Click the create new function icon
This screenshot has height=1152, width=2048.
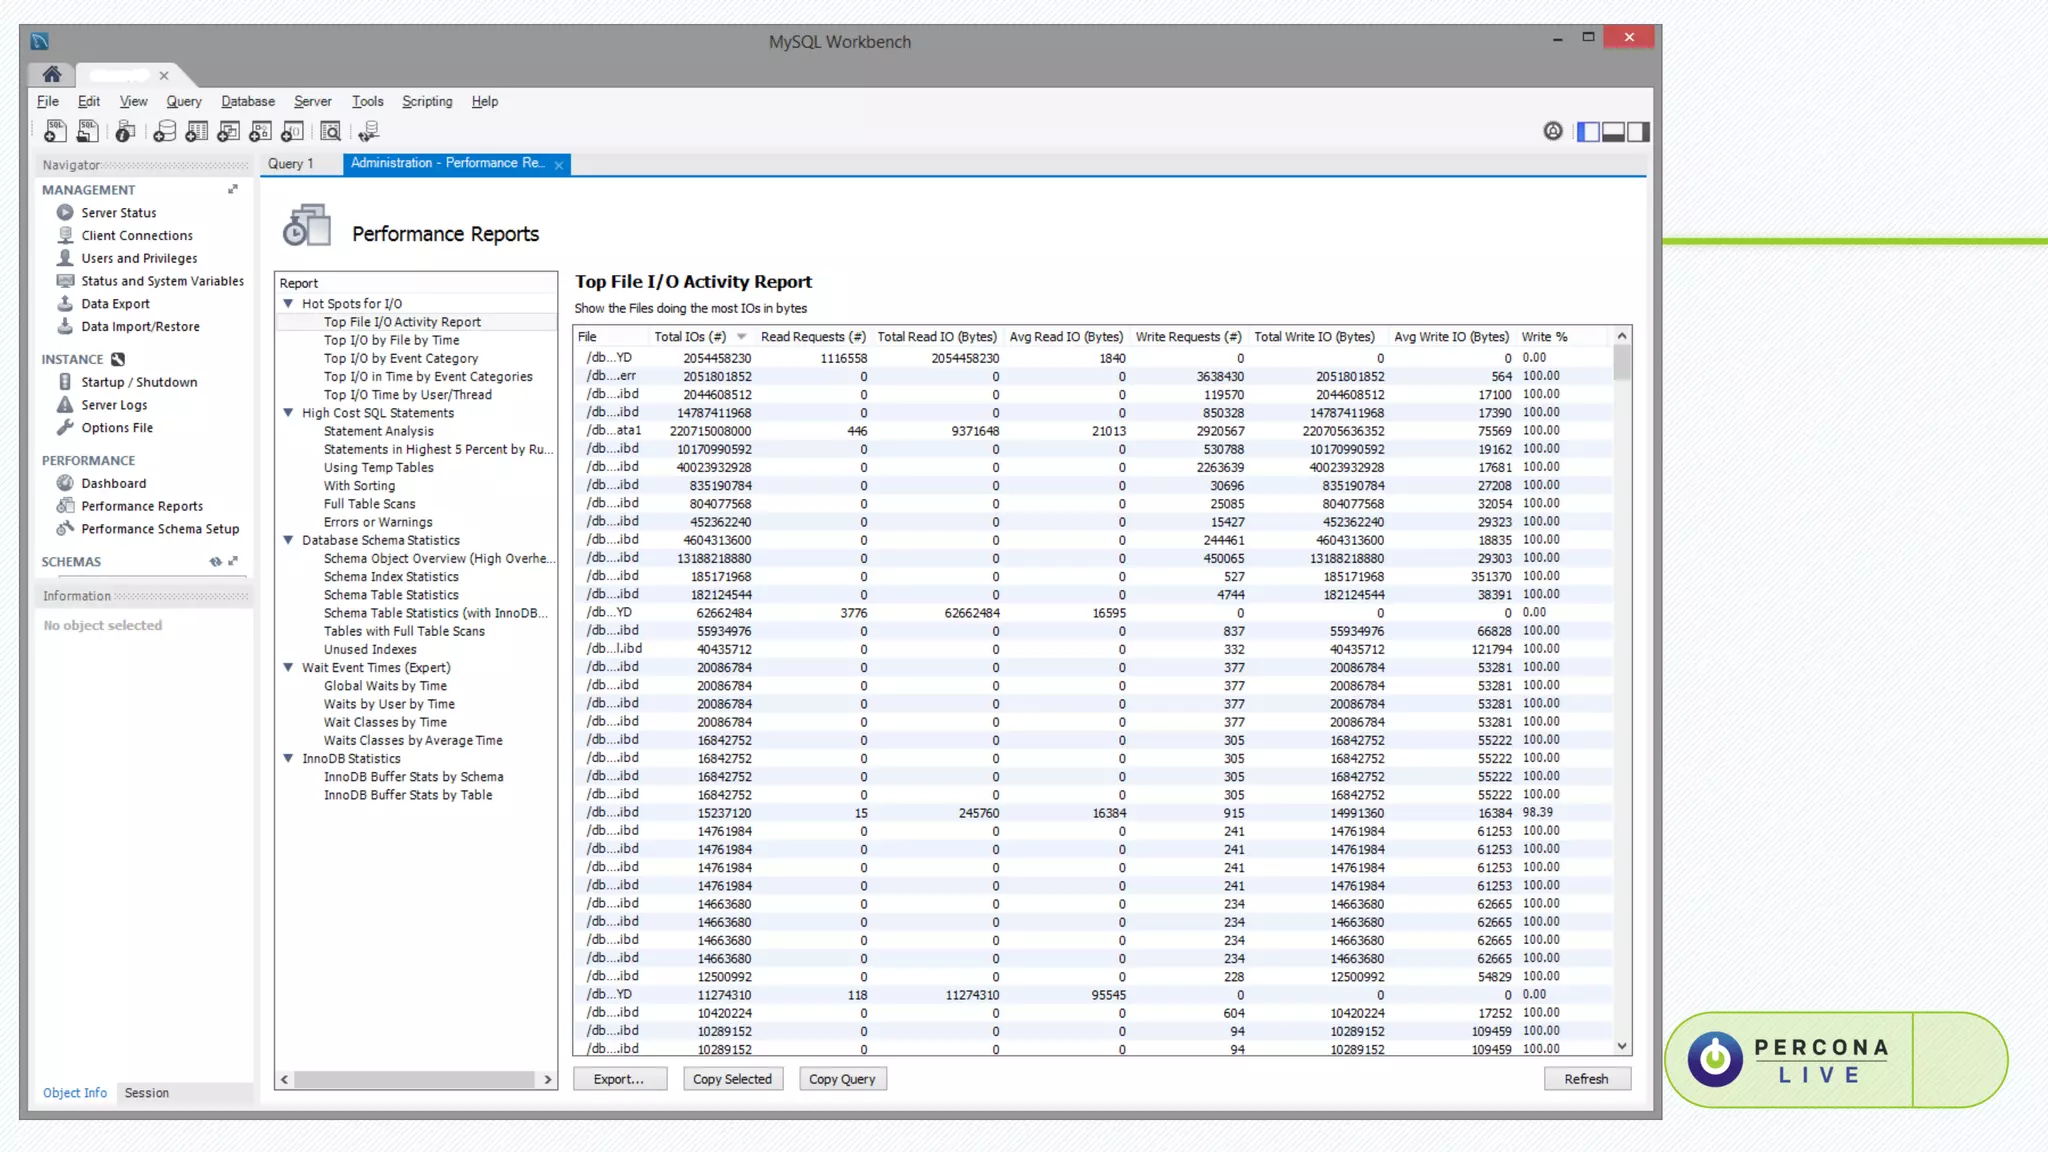293,131
